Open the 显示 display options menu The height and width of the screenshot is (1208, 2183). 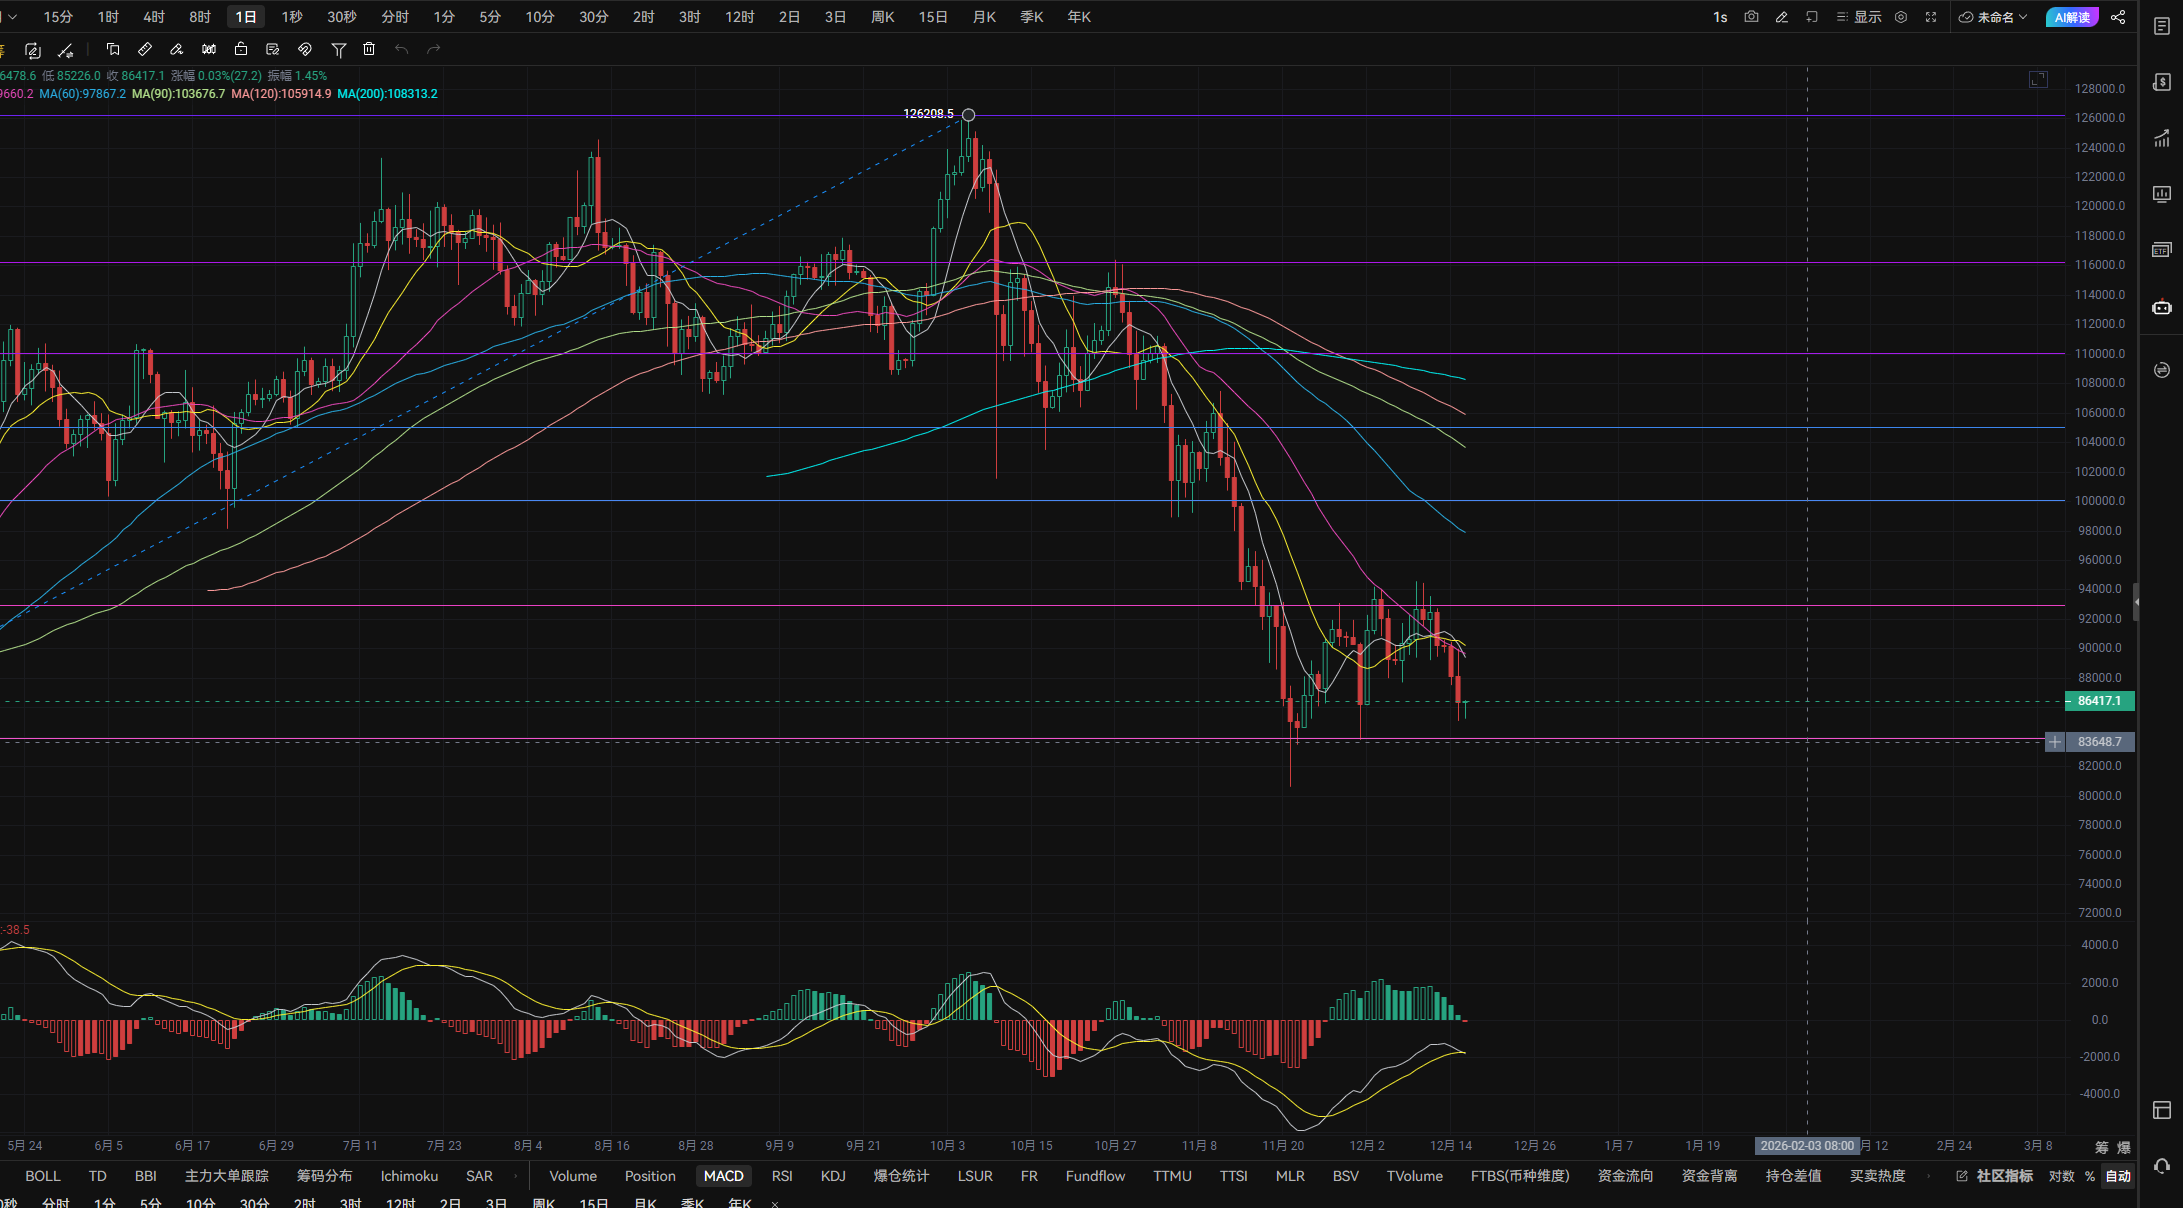click(1859, 17)
